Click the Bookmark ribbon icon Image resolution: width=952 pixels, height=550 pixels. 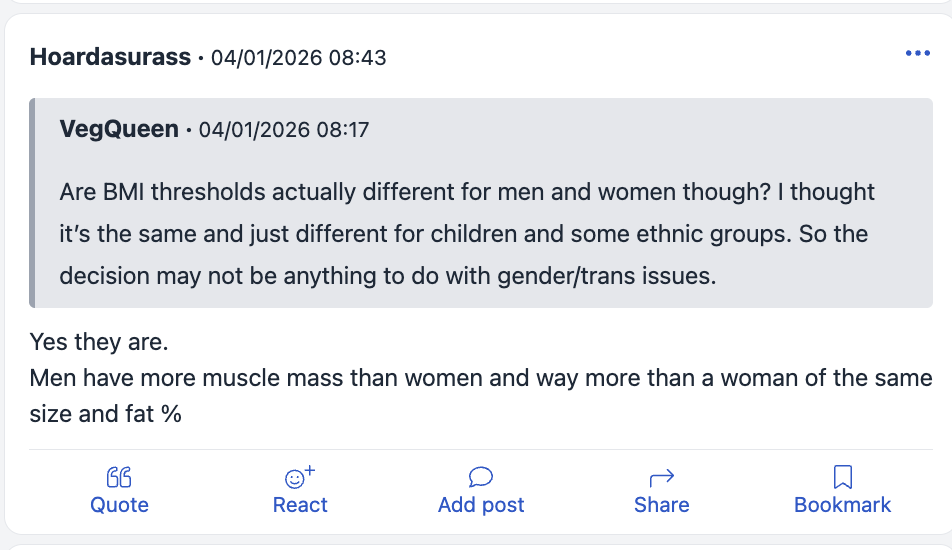click(842, 477)
